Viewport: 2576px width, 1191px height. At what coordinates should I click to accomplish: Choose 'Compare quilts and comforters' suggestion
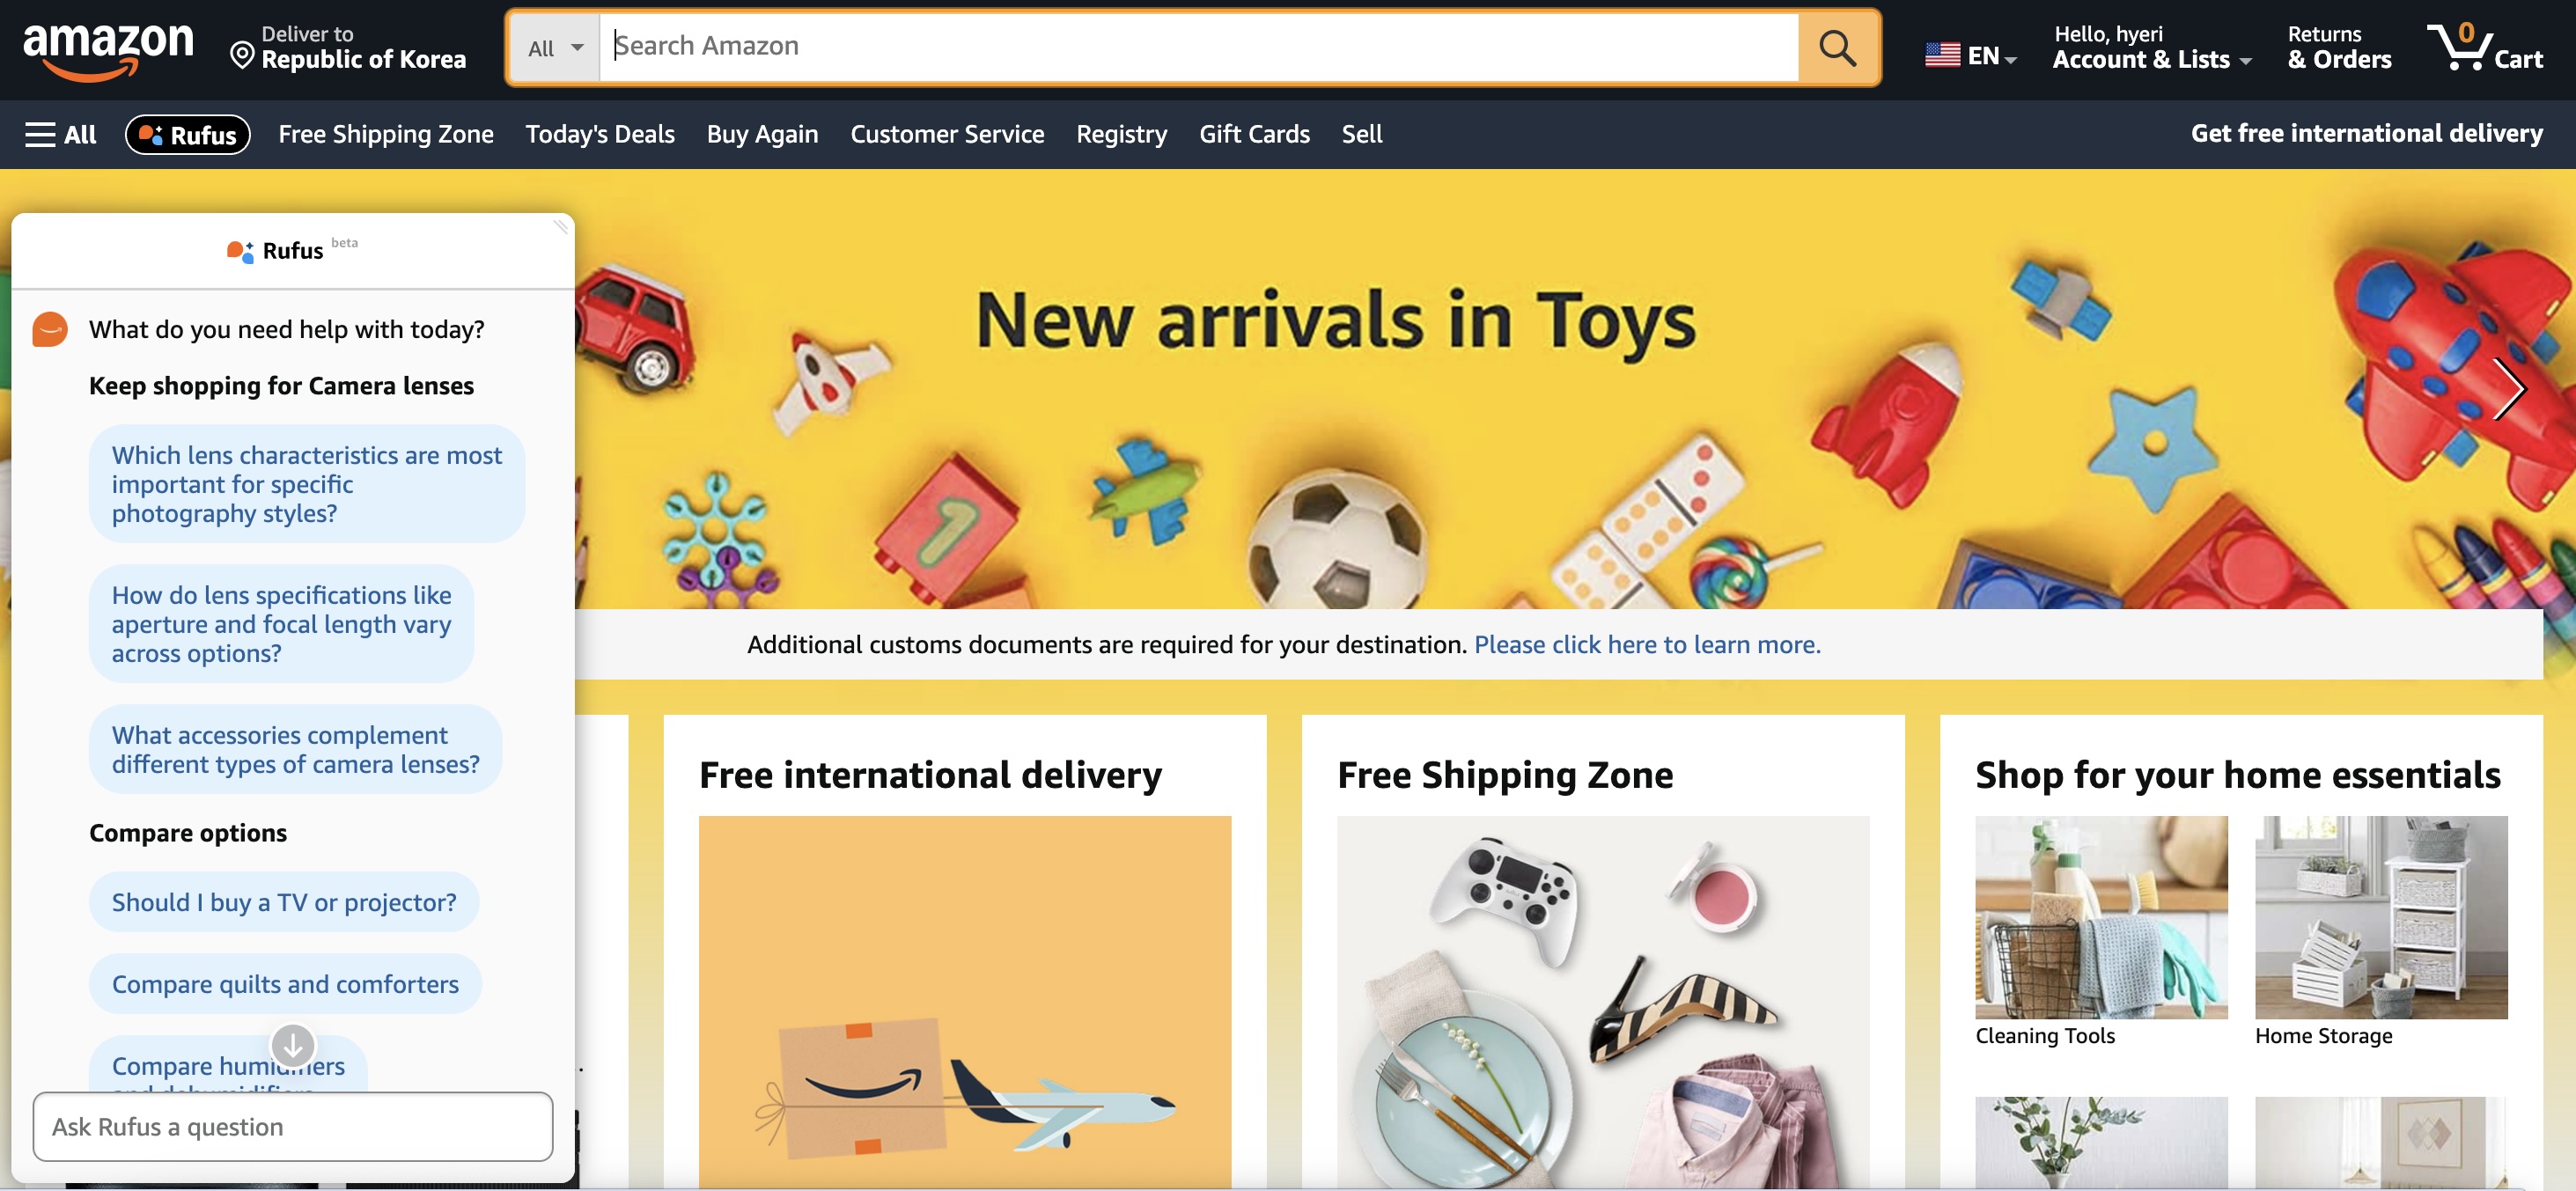click(x=285, y=985)
